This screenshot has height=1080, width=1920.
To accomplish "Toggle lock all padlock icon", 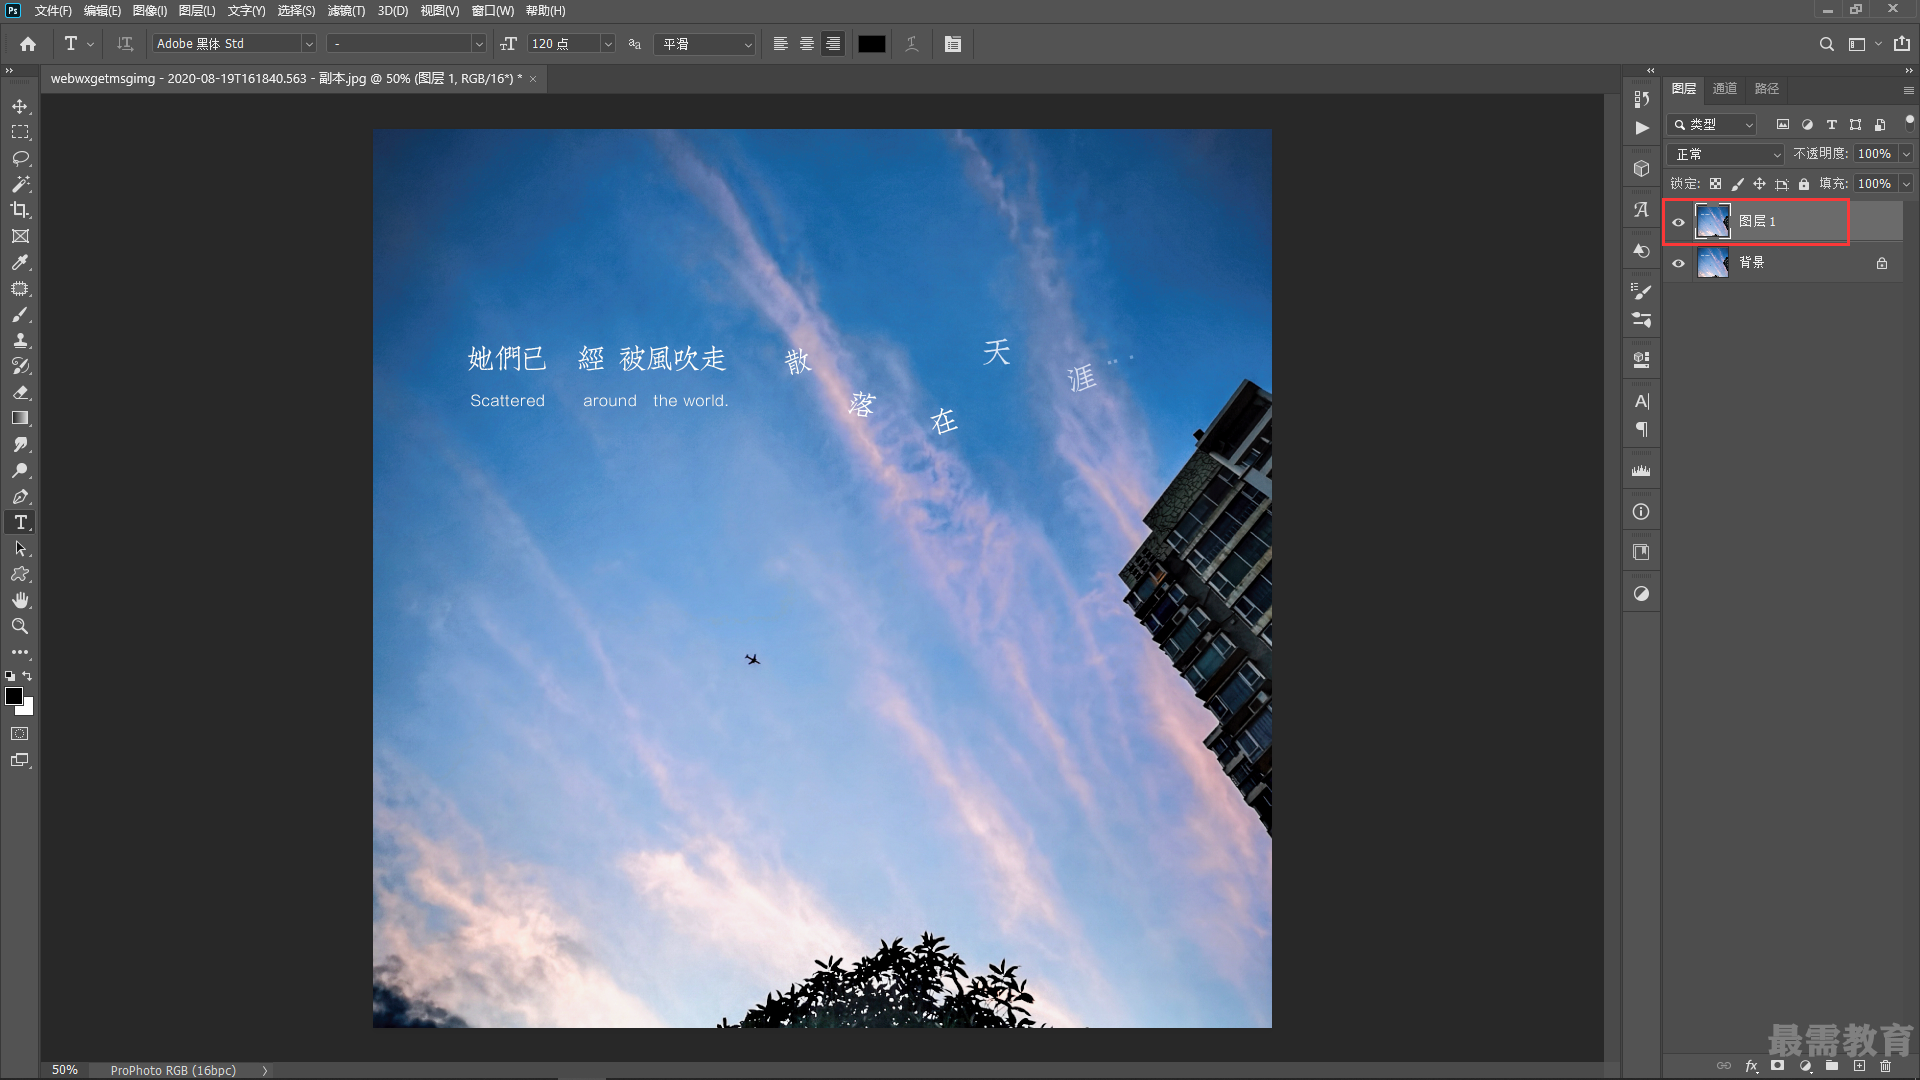I will [1804, 184].
